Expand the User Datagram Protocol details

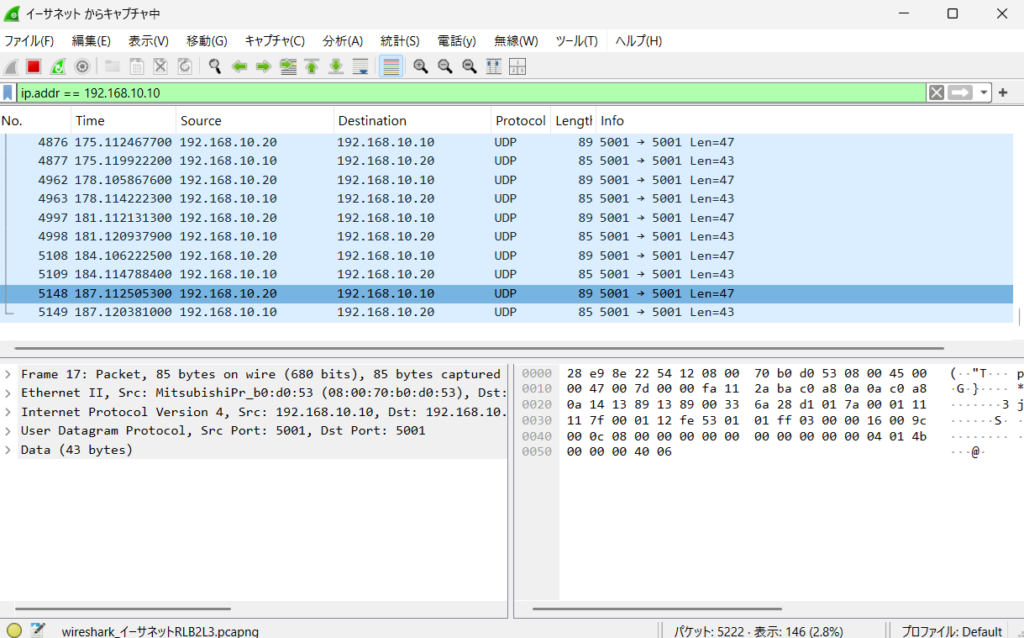tap(9, 431)
